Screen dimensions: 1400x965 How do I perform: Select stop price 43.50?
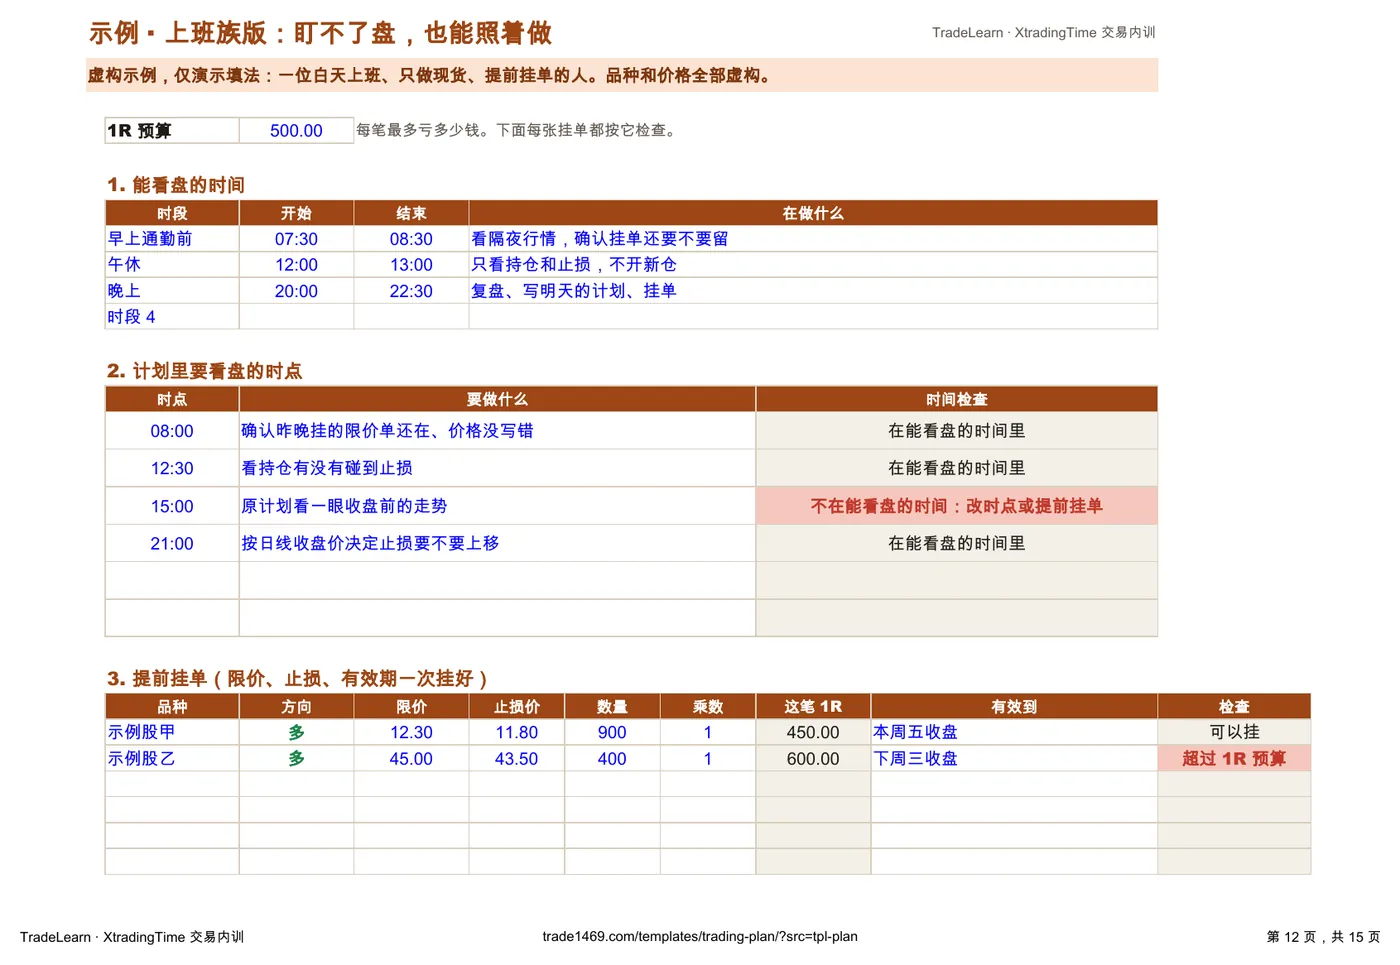coord(517,759)
